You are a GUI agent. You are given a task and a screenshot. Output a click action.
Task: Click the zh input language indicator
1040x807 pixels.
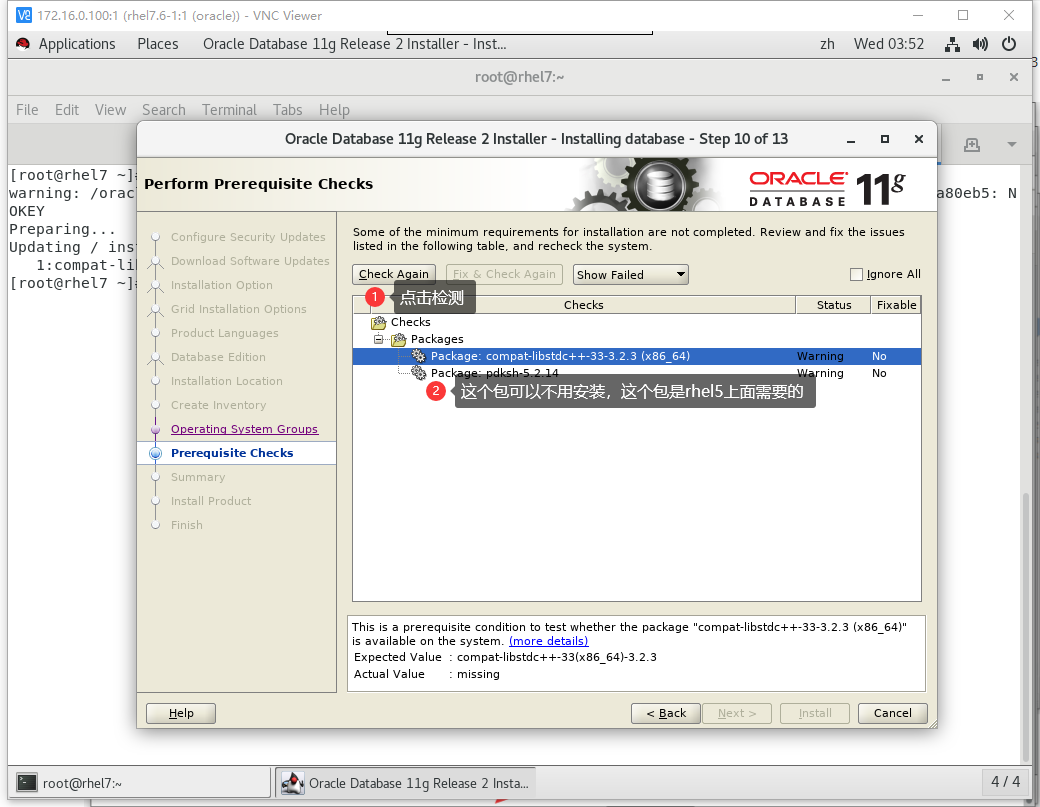pyautogui.click(x=827, y=44)
